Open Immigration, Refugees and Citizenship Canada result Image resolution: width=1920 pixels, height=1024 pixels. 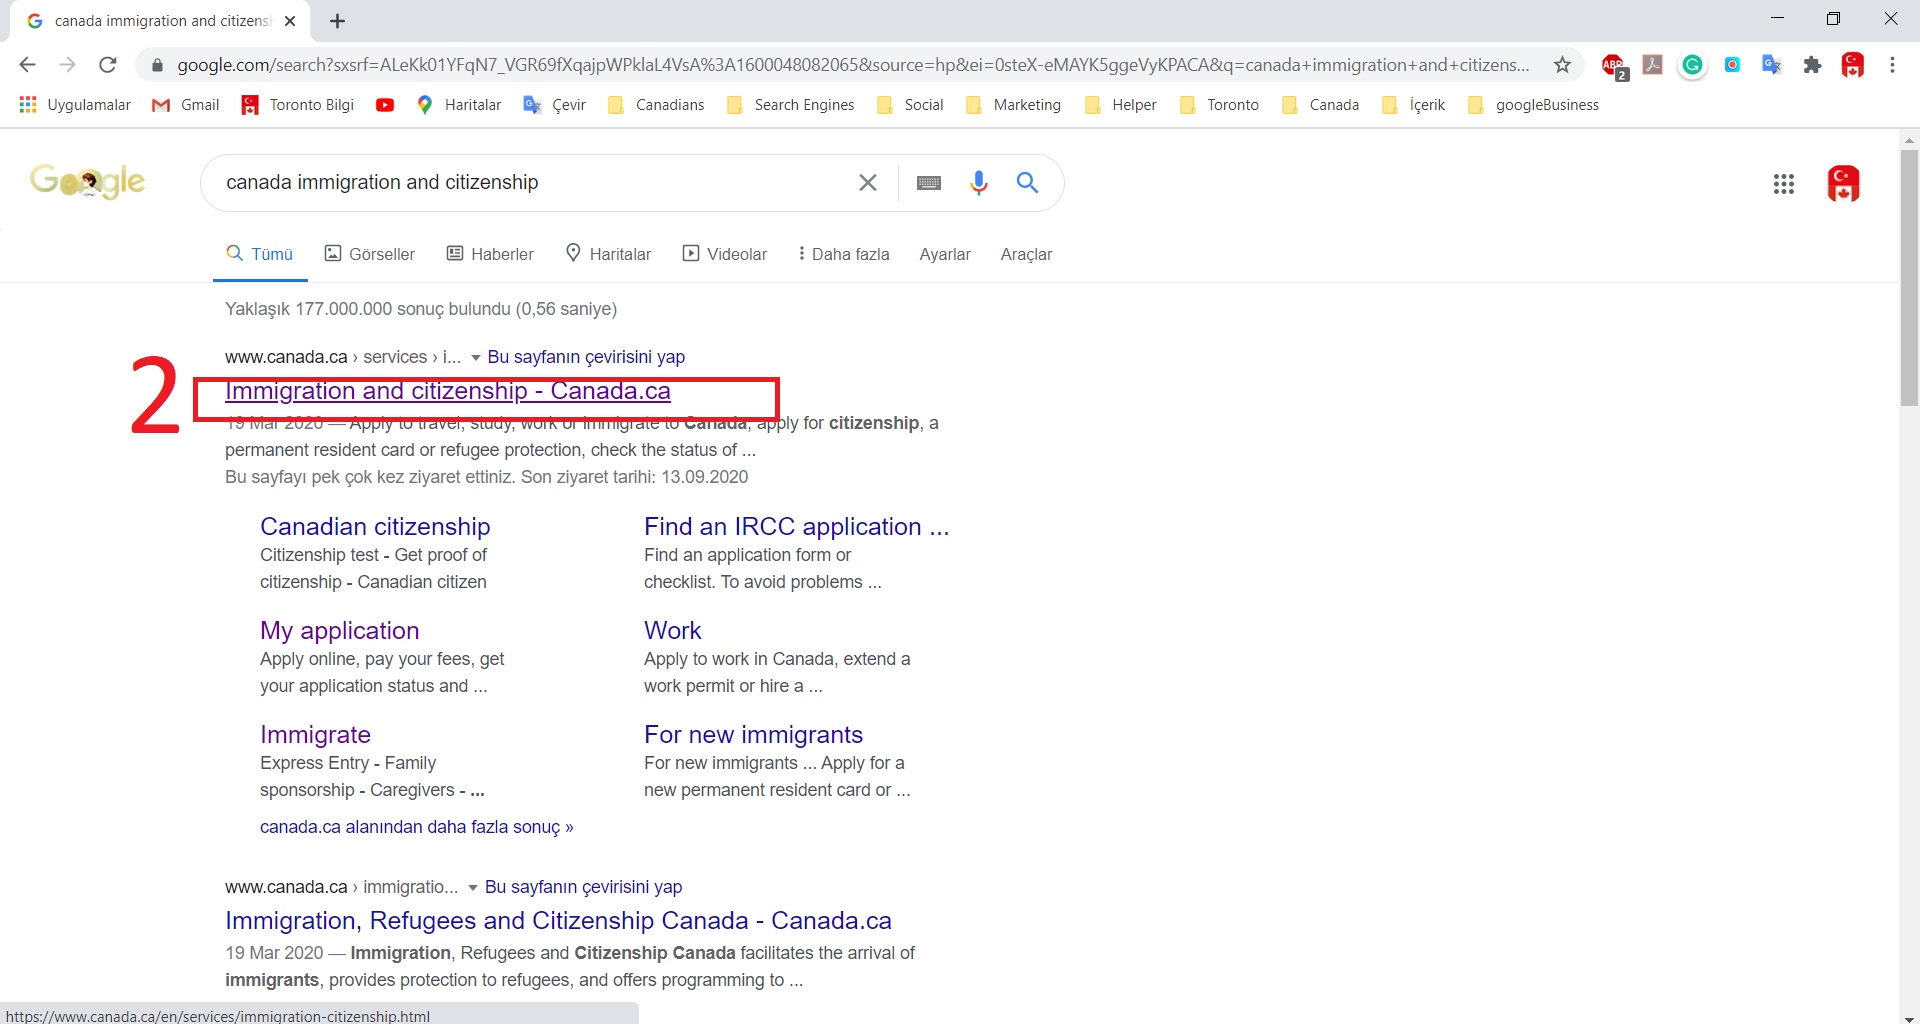(558, 921)
